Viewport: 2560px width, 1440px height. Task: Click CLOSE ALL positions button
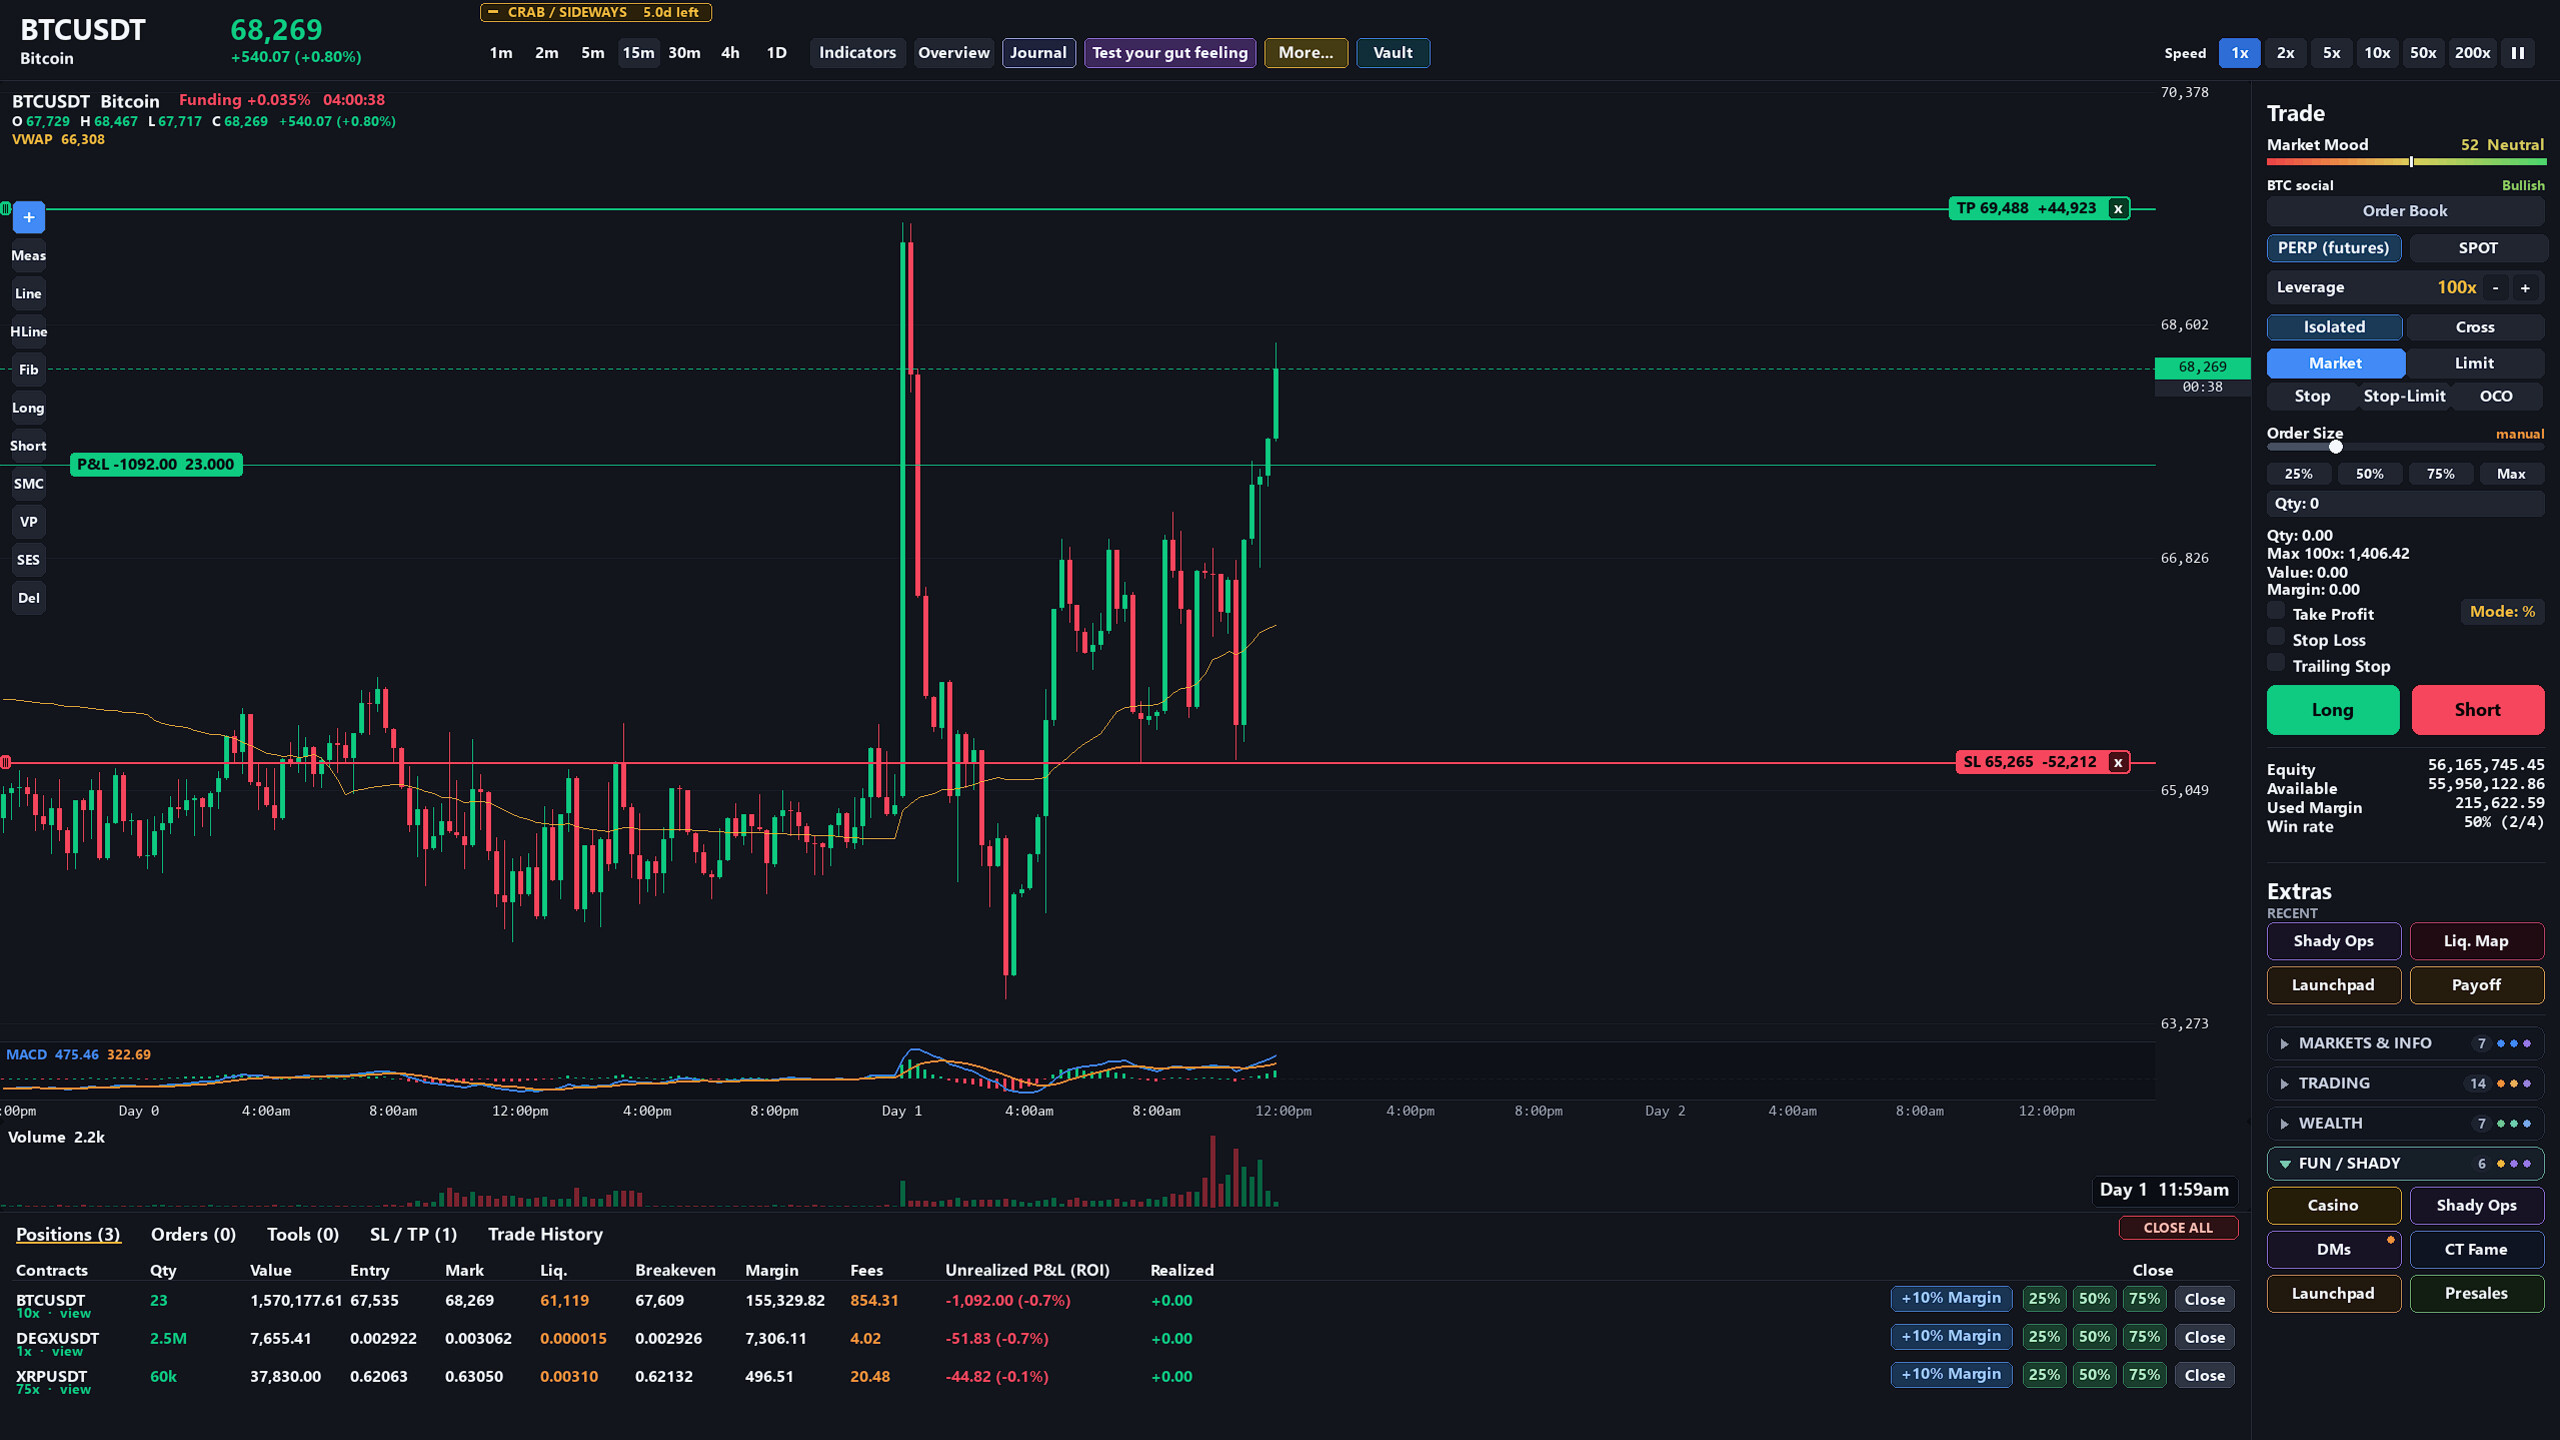tap(2178, 1227)
